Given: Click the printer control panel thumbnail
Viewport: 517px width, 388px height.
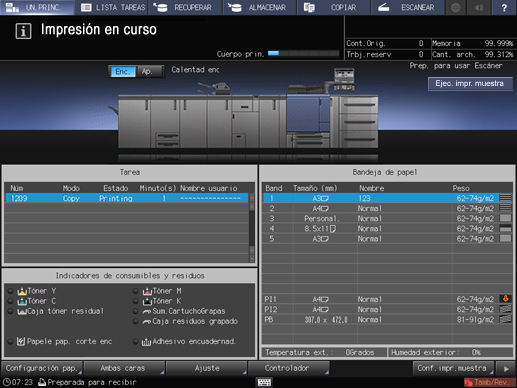Looking at the screenshot, I should pyautogui.click(x=344, y=79).
